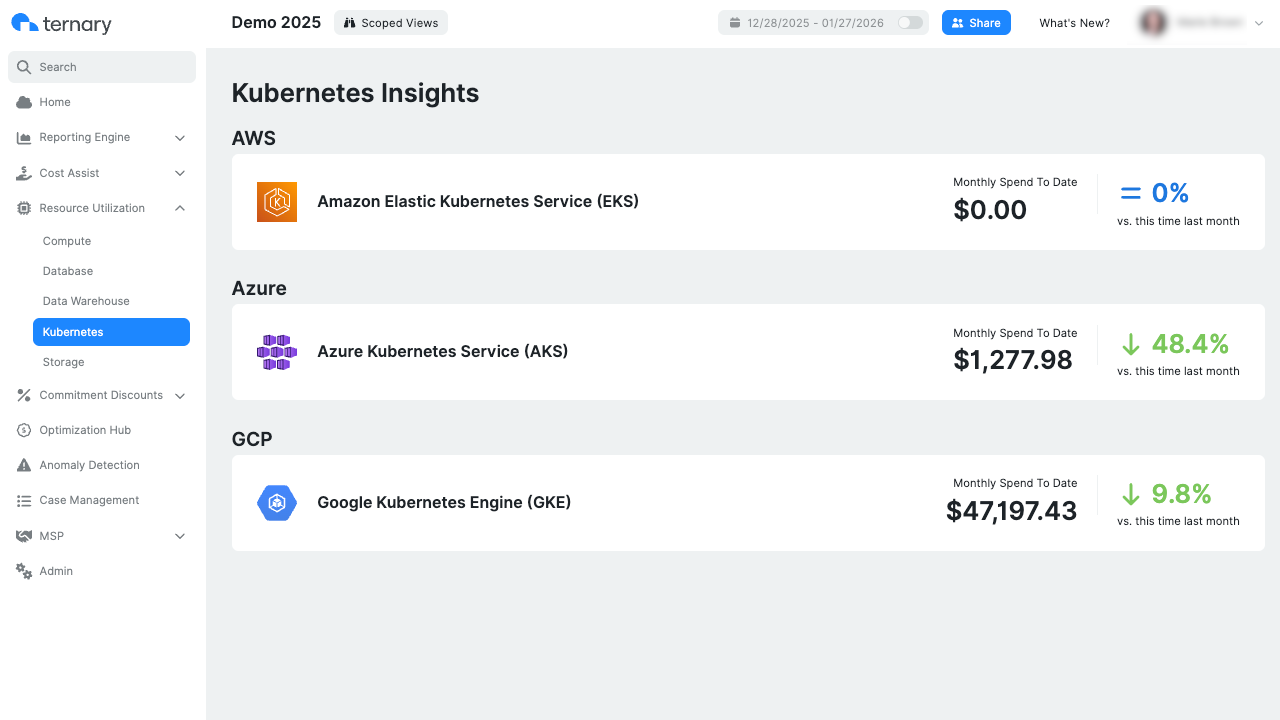The width and height of the screenshot is (1280, 720).
Task: Click the Azure AKS hexagon icon
Action: coord(277,352)
